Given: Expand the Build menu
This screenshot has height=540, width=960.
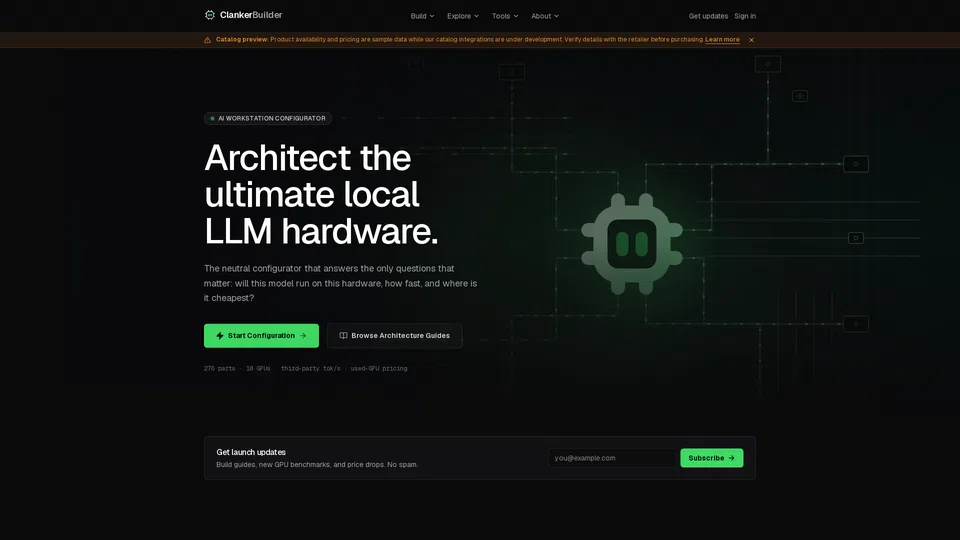Looking at the screenshot, I should 422,16.
